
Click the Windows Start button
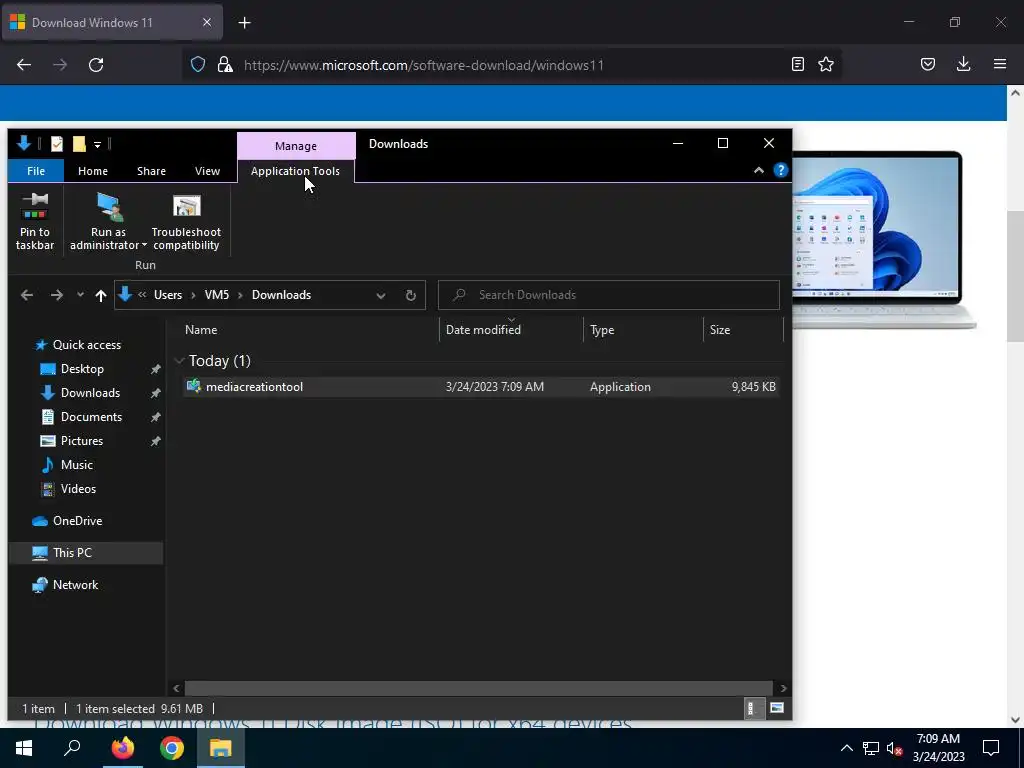[24, 748]
